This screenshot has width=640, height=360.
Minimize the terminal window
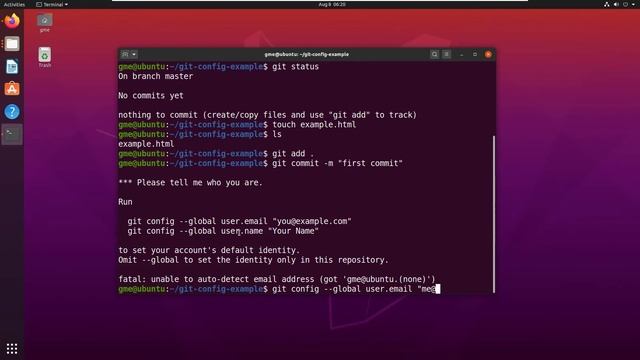coord(462,54)
